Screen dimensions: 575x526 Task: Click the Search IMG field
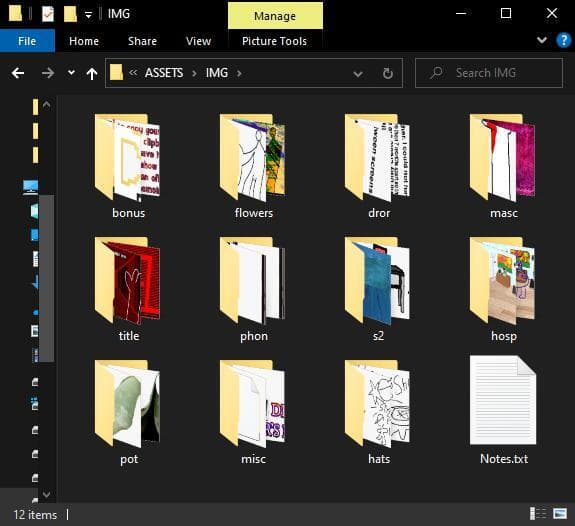(x=489, y=73)
